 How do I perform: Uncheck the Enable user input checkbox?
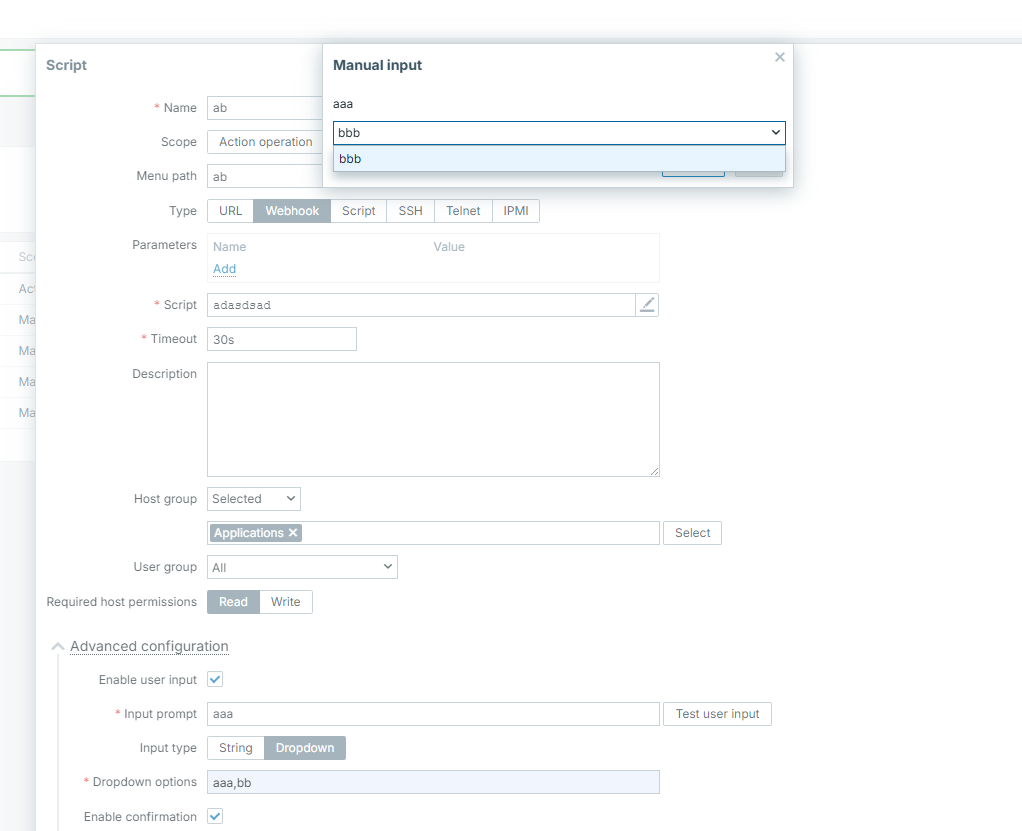[x=215, y=680]
